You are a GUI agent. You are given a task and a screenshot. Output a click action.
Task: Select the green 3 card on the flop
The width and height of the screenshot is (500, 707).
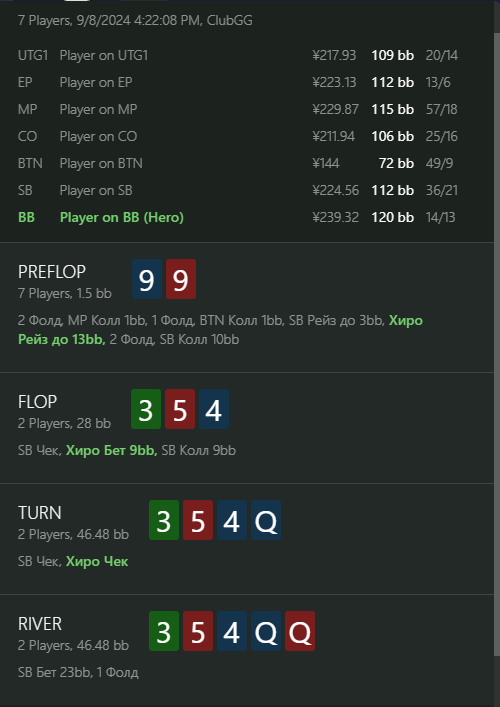(146, 409)
